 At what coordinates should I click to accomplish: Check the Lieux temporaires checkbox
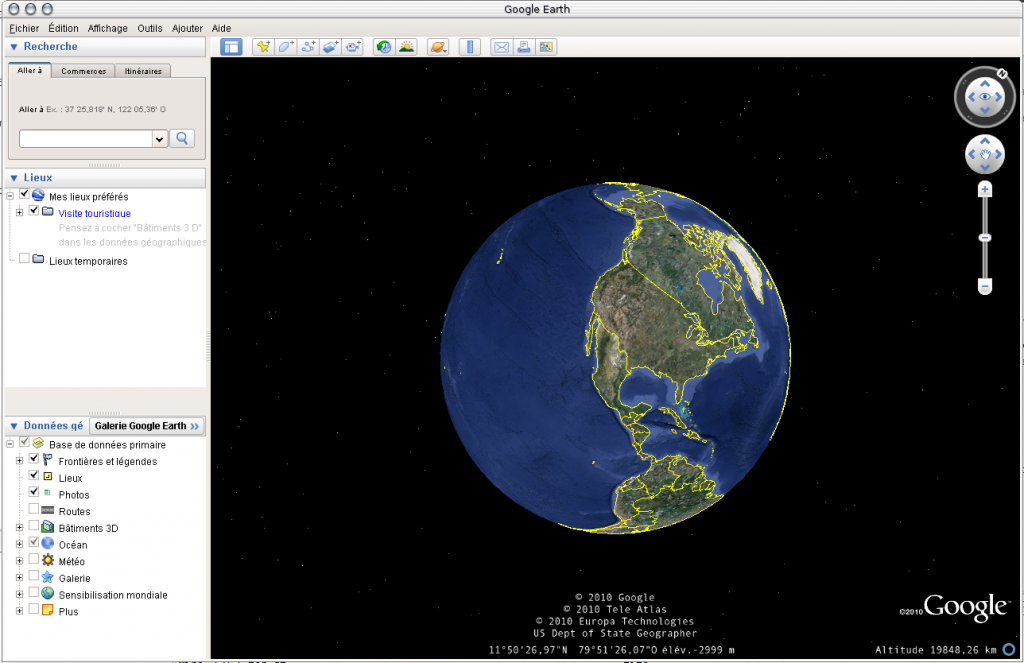pyautogui.click(x=24, y=259)
